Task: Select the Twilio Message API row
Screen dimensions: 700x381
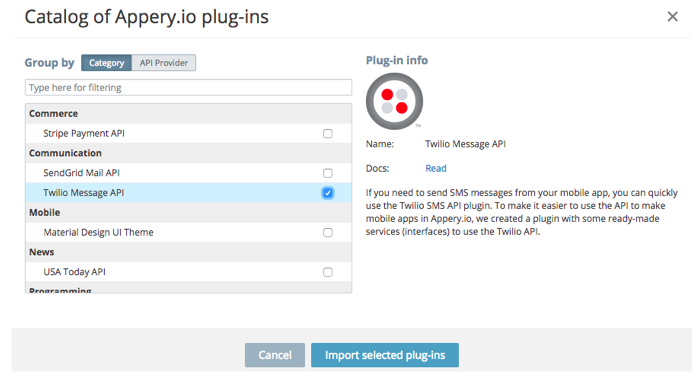Action: coord(188,193)
